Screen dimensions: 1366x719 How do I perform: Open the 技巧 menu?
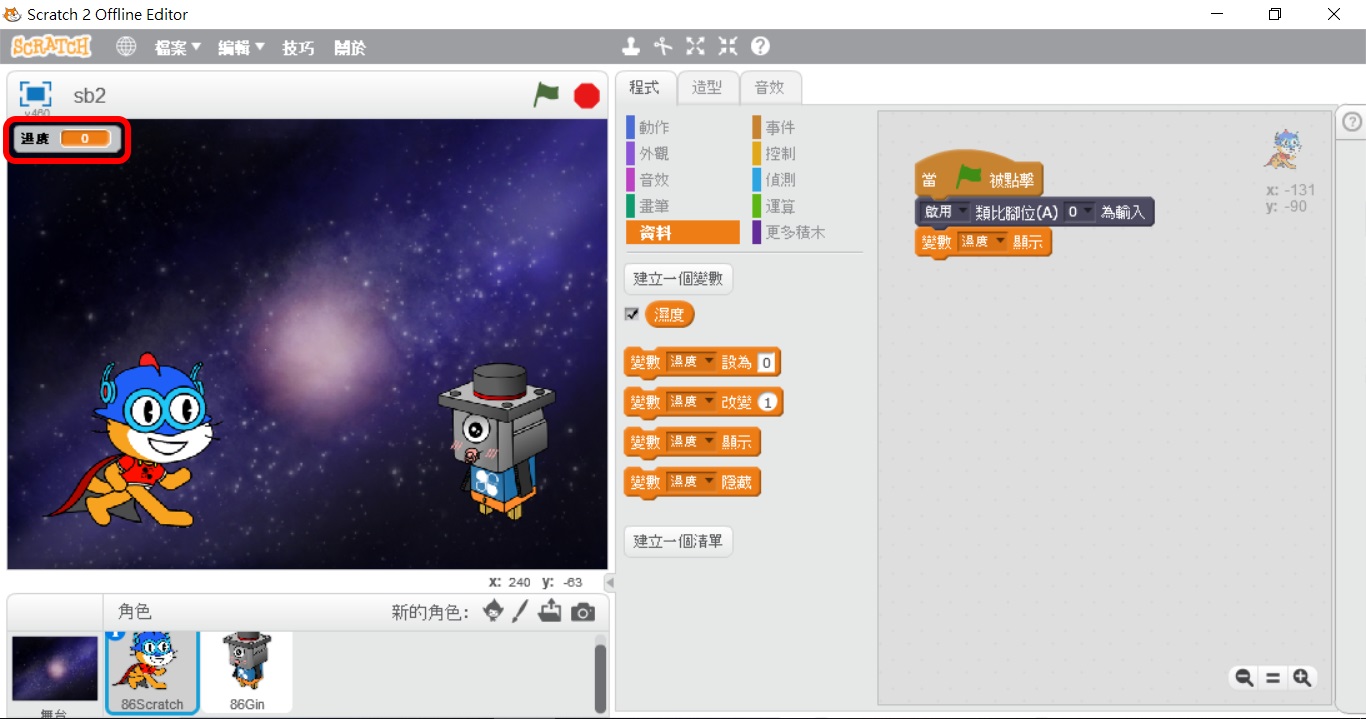tap(298, 47)
